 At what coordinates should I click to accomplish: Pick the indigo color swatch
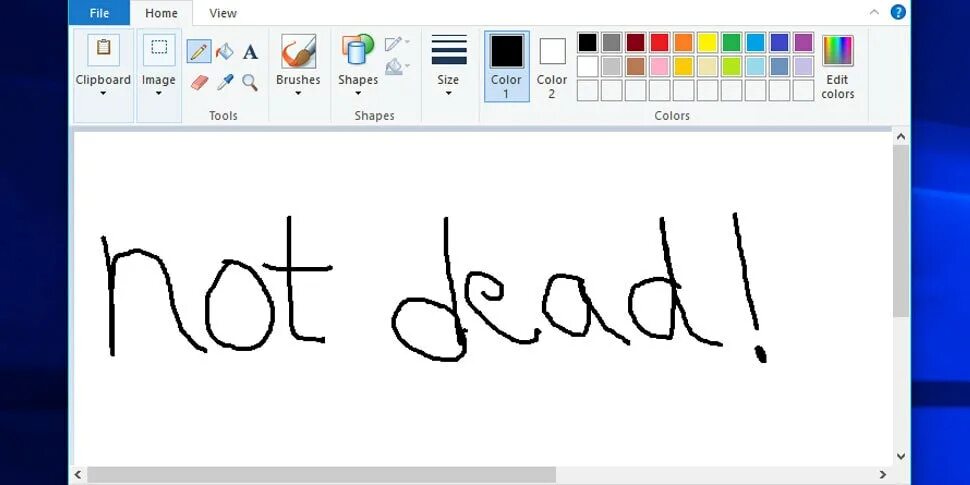(779, 43)
